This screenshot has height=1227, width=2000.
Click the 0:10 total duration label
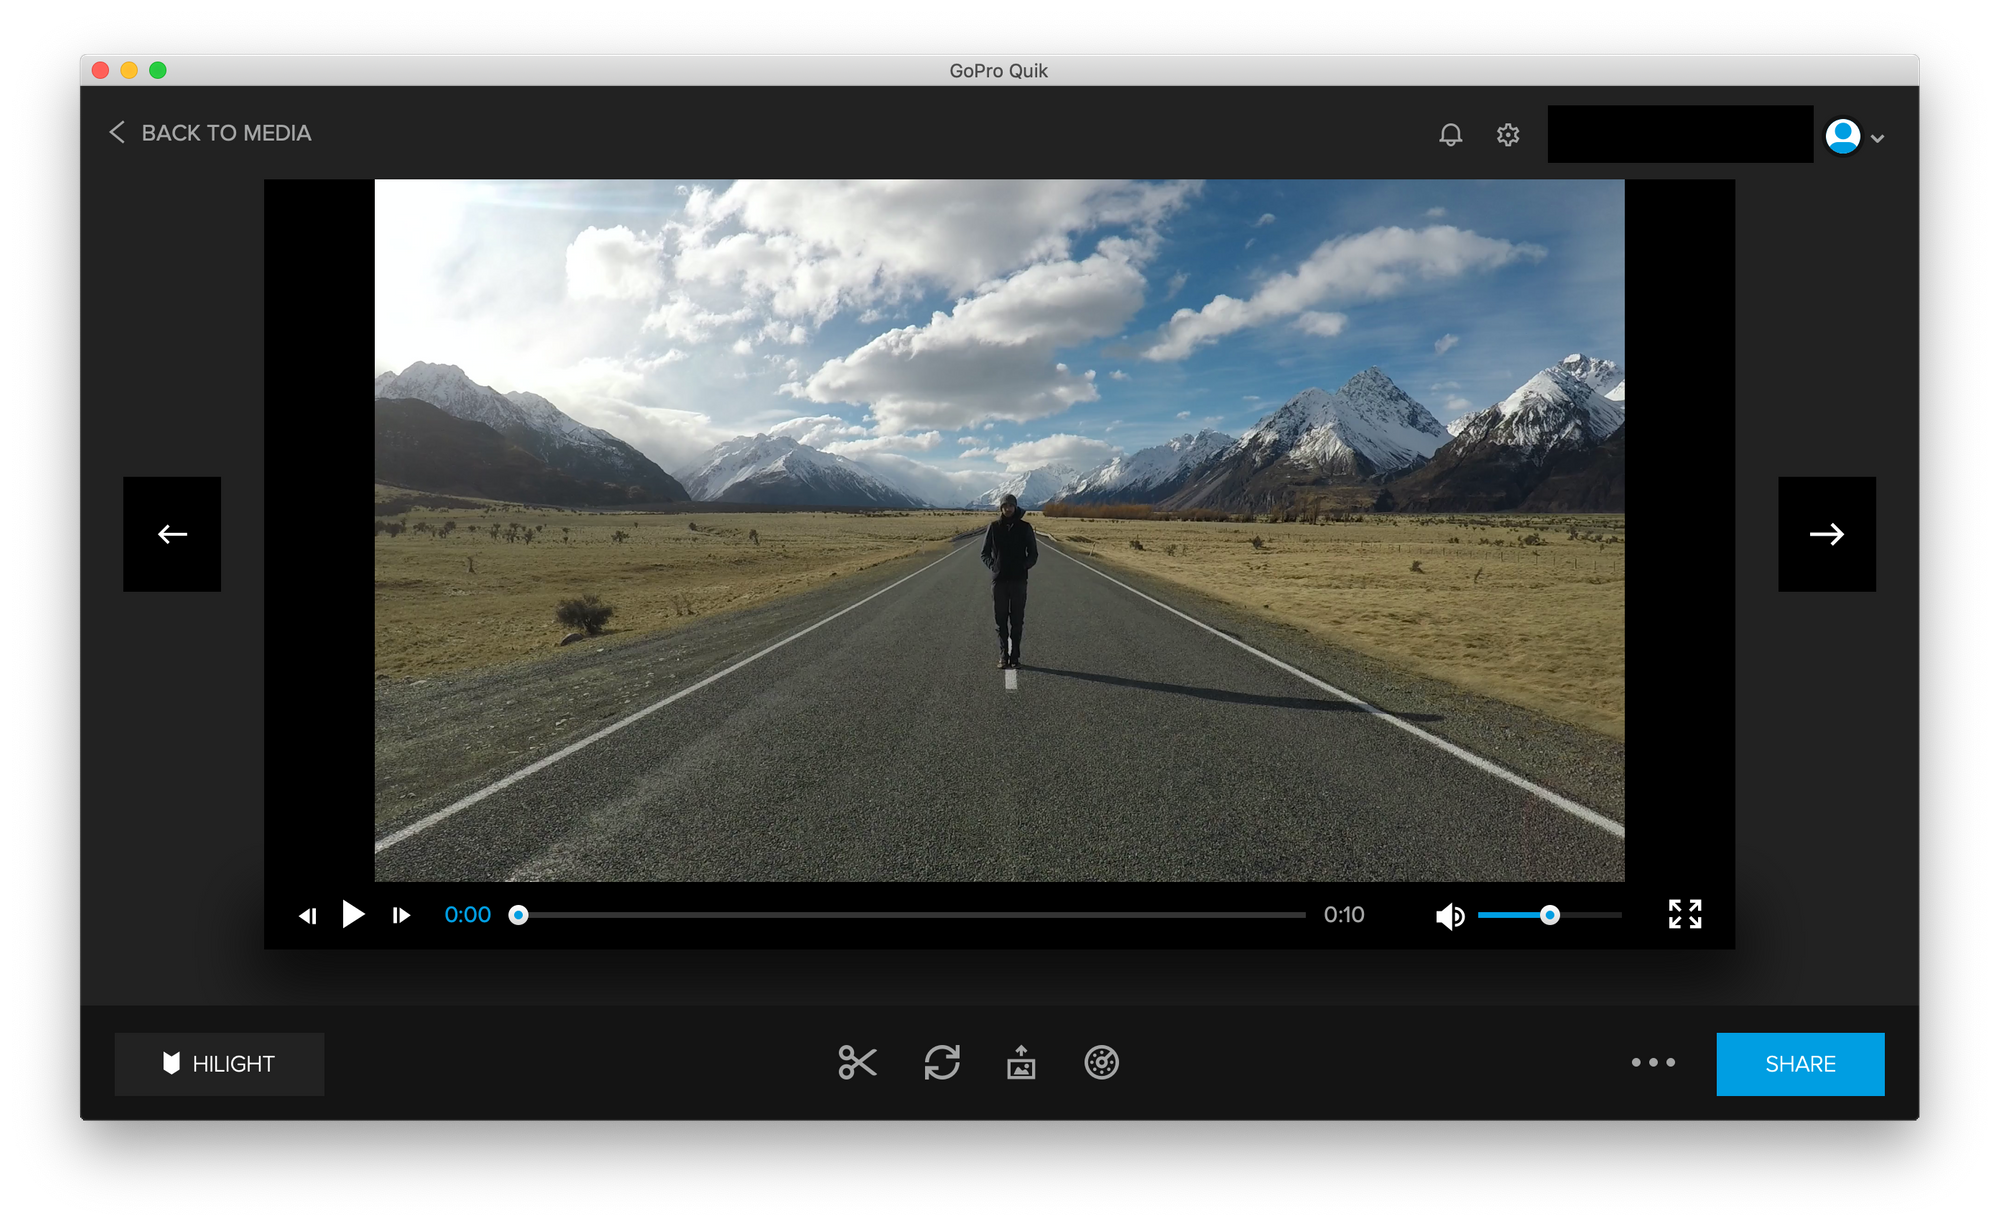(x=1344, y=915)
